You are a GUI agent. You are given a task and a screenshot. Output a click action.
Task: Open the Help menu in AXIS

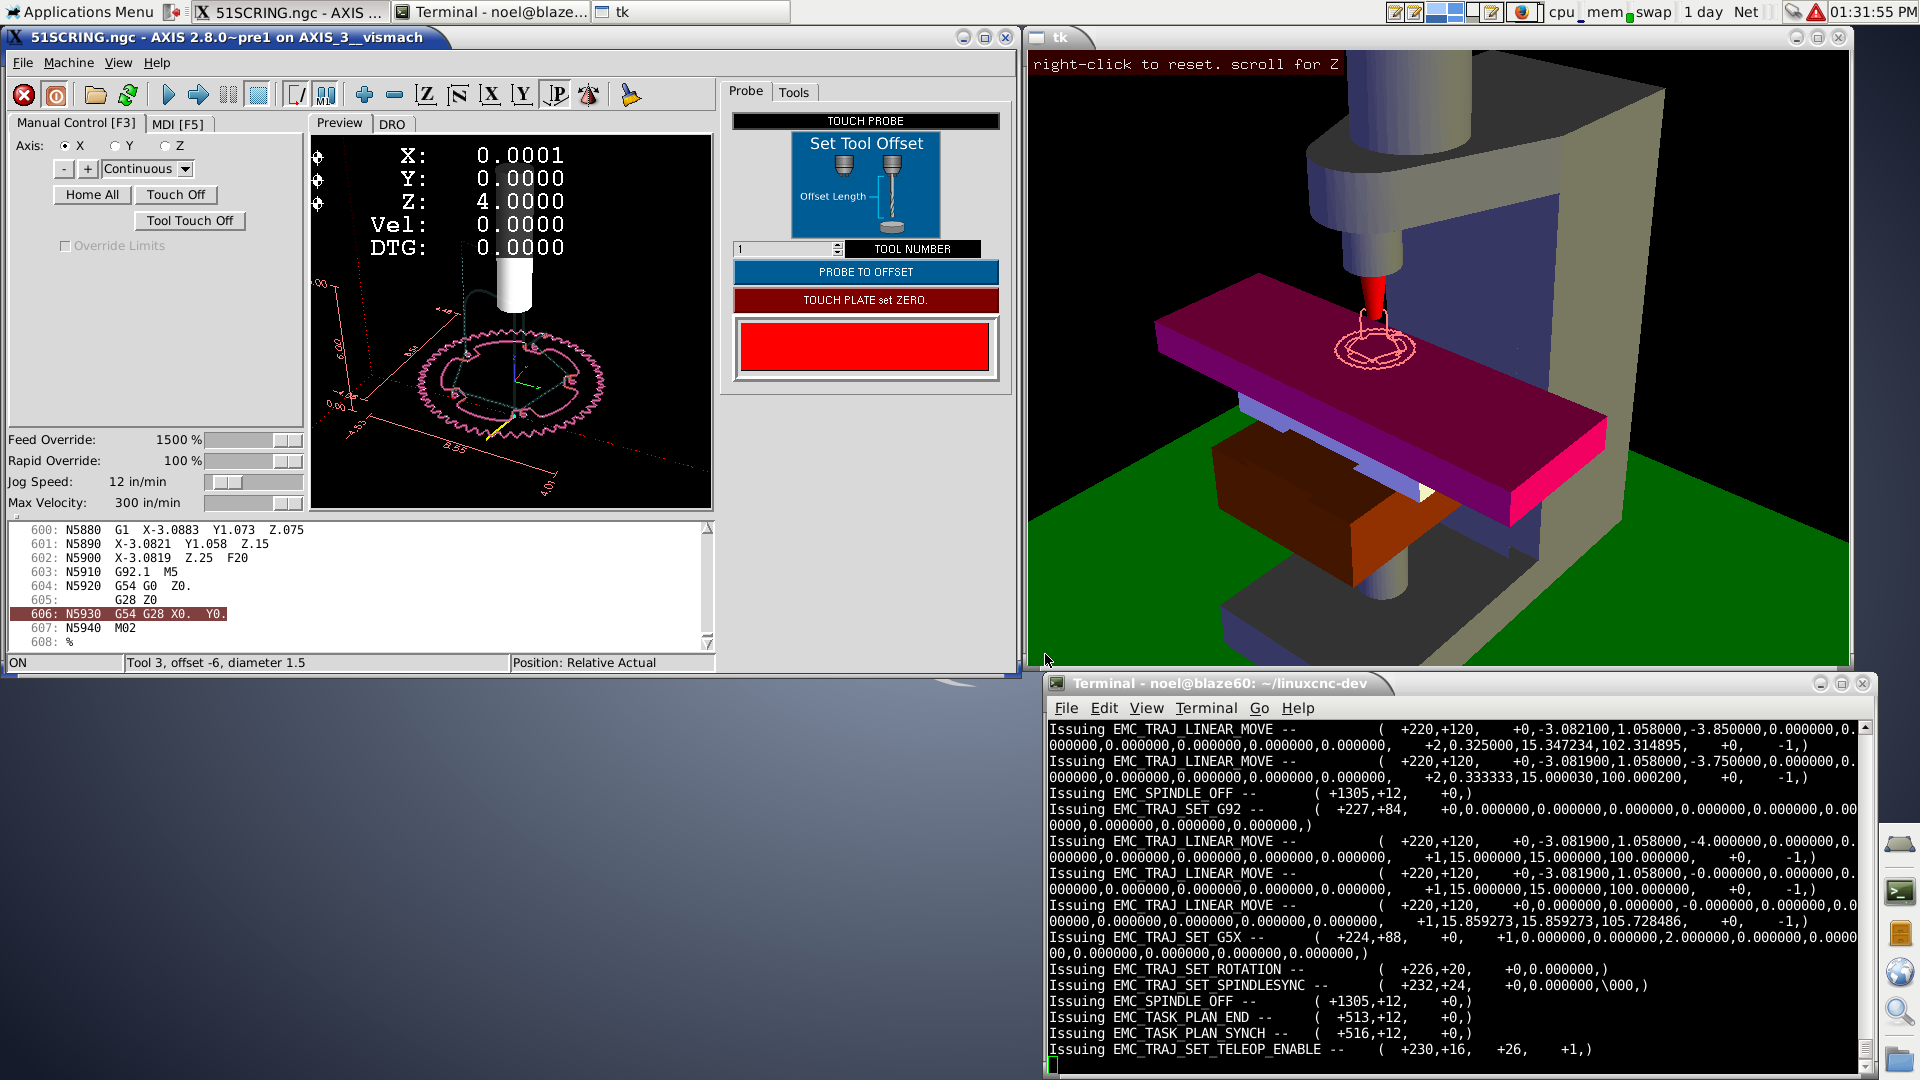[x=157, y=62]
